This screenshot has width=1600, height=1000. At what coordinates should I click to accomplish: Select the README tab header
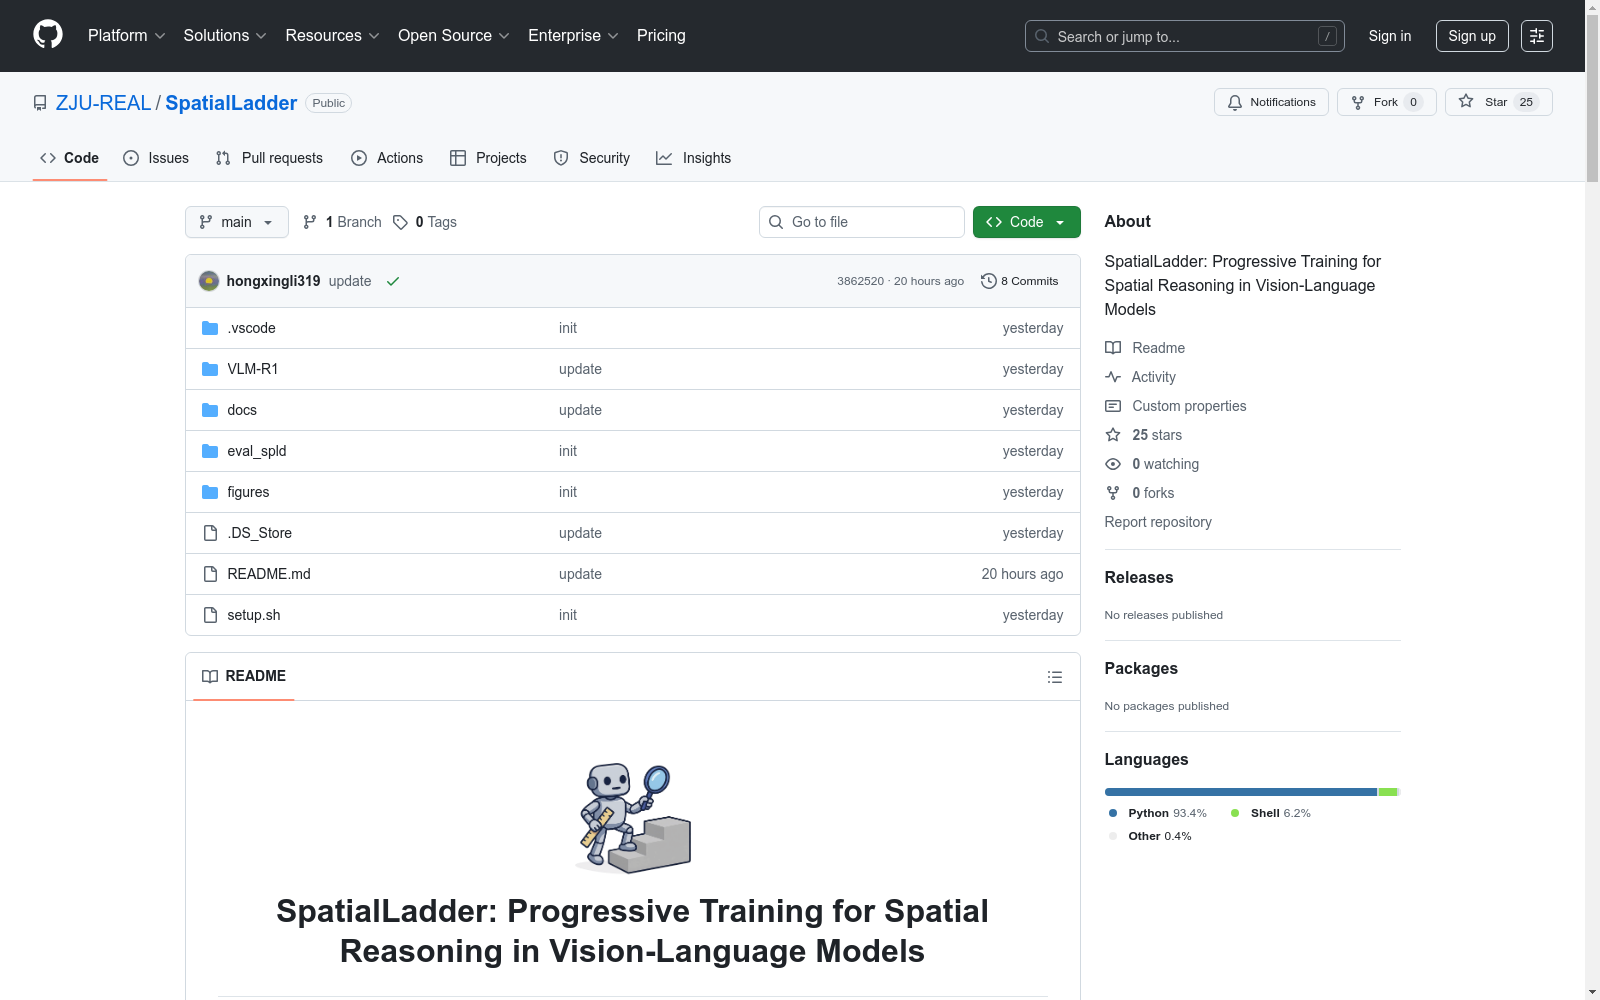(244, 676)
